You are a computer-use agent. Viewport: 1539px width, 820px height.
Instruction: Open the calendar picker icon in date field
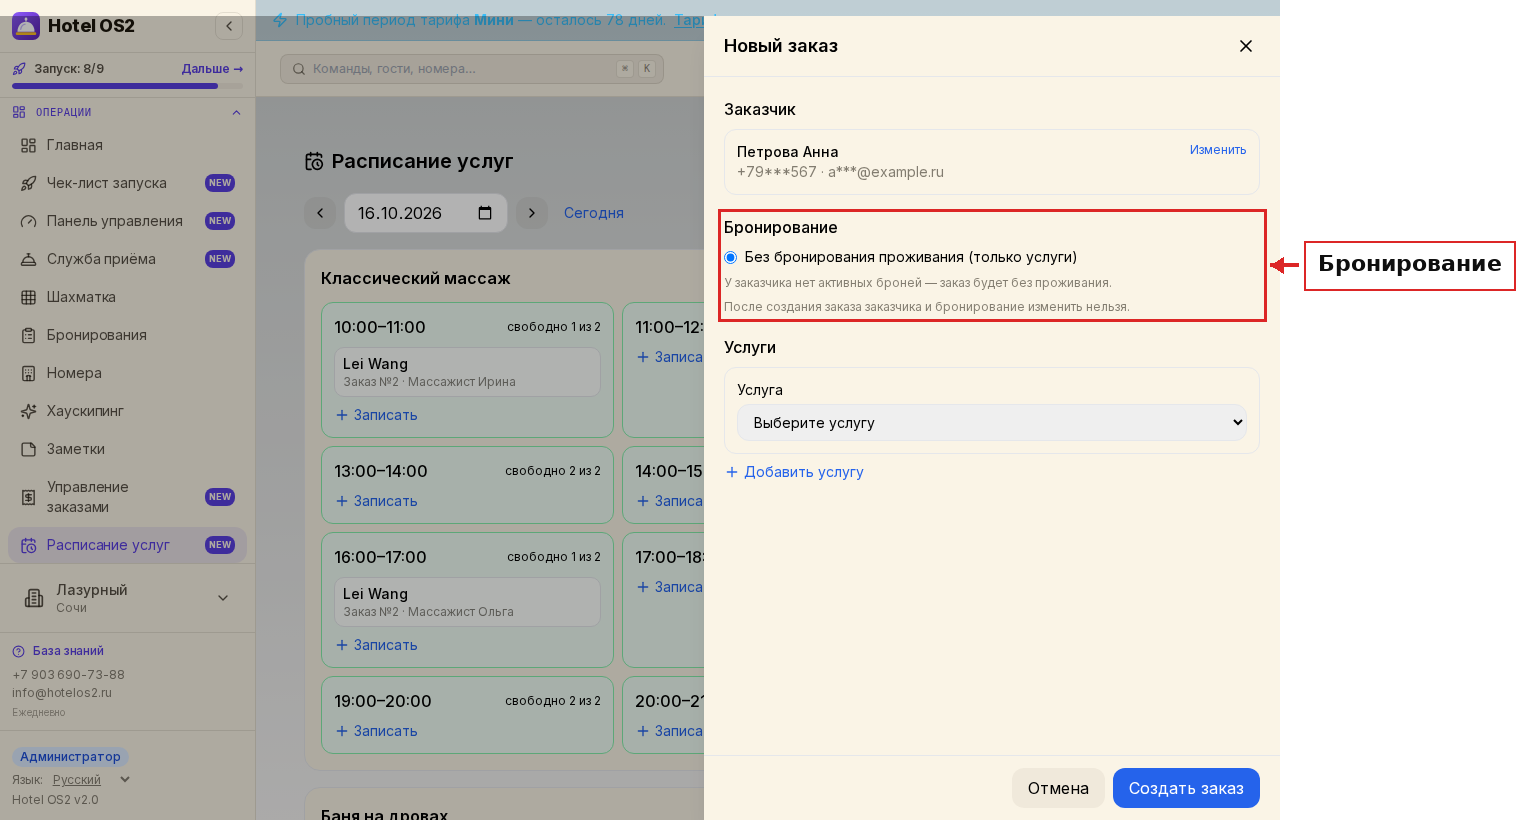[485, 213]
